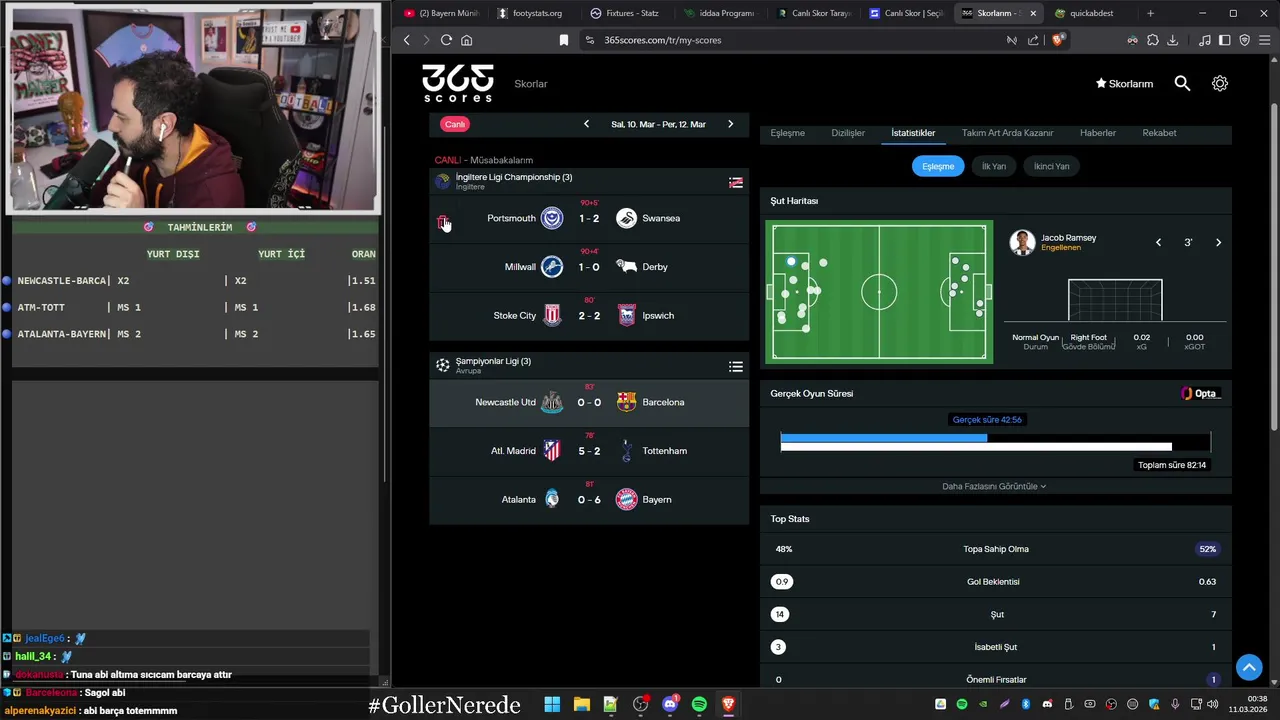Click the blue scroll-to-top arrow button

tap(1249, 667)
